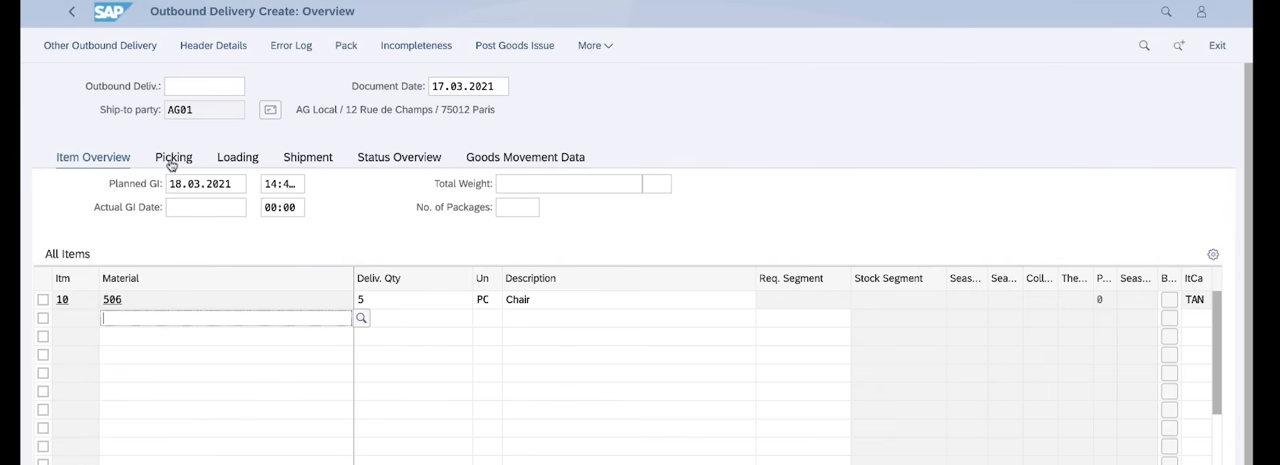
Task: Click the weight unit field beside Total Weight
Action: (656, 184)
